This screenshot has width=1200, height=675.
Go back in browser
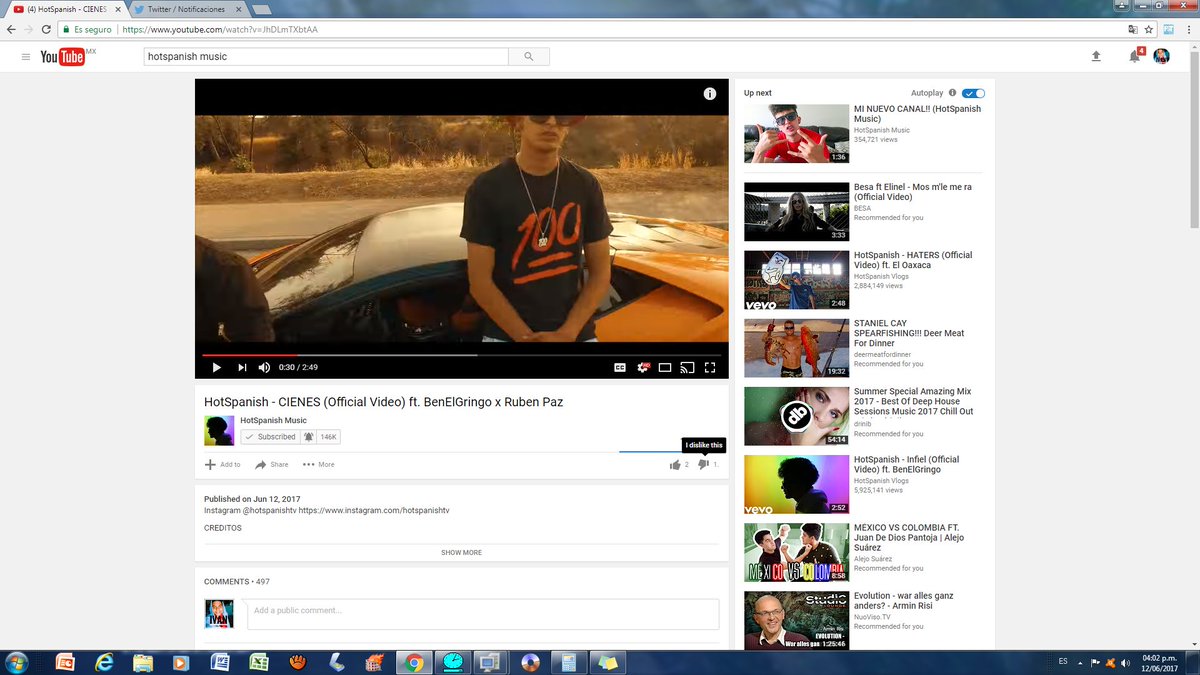pos(11,30)
